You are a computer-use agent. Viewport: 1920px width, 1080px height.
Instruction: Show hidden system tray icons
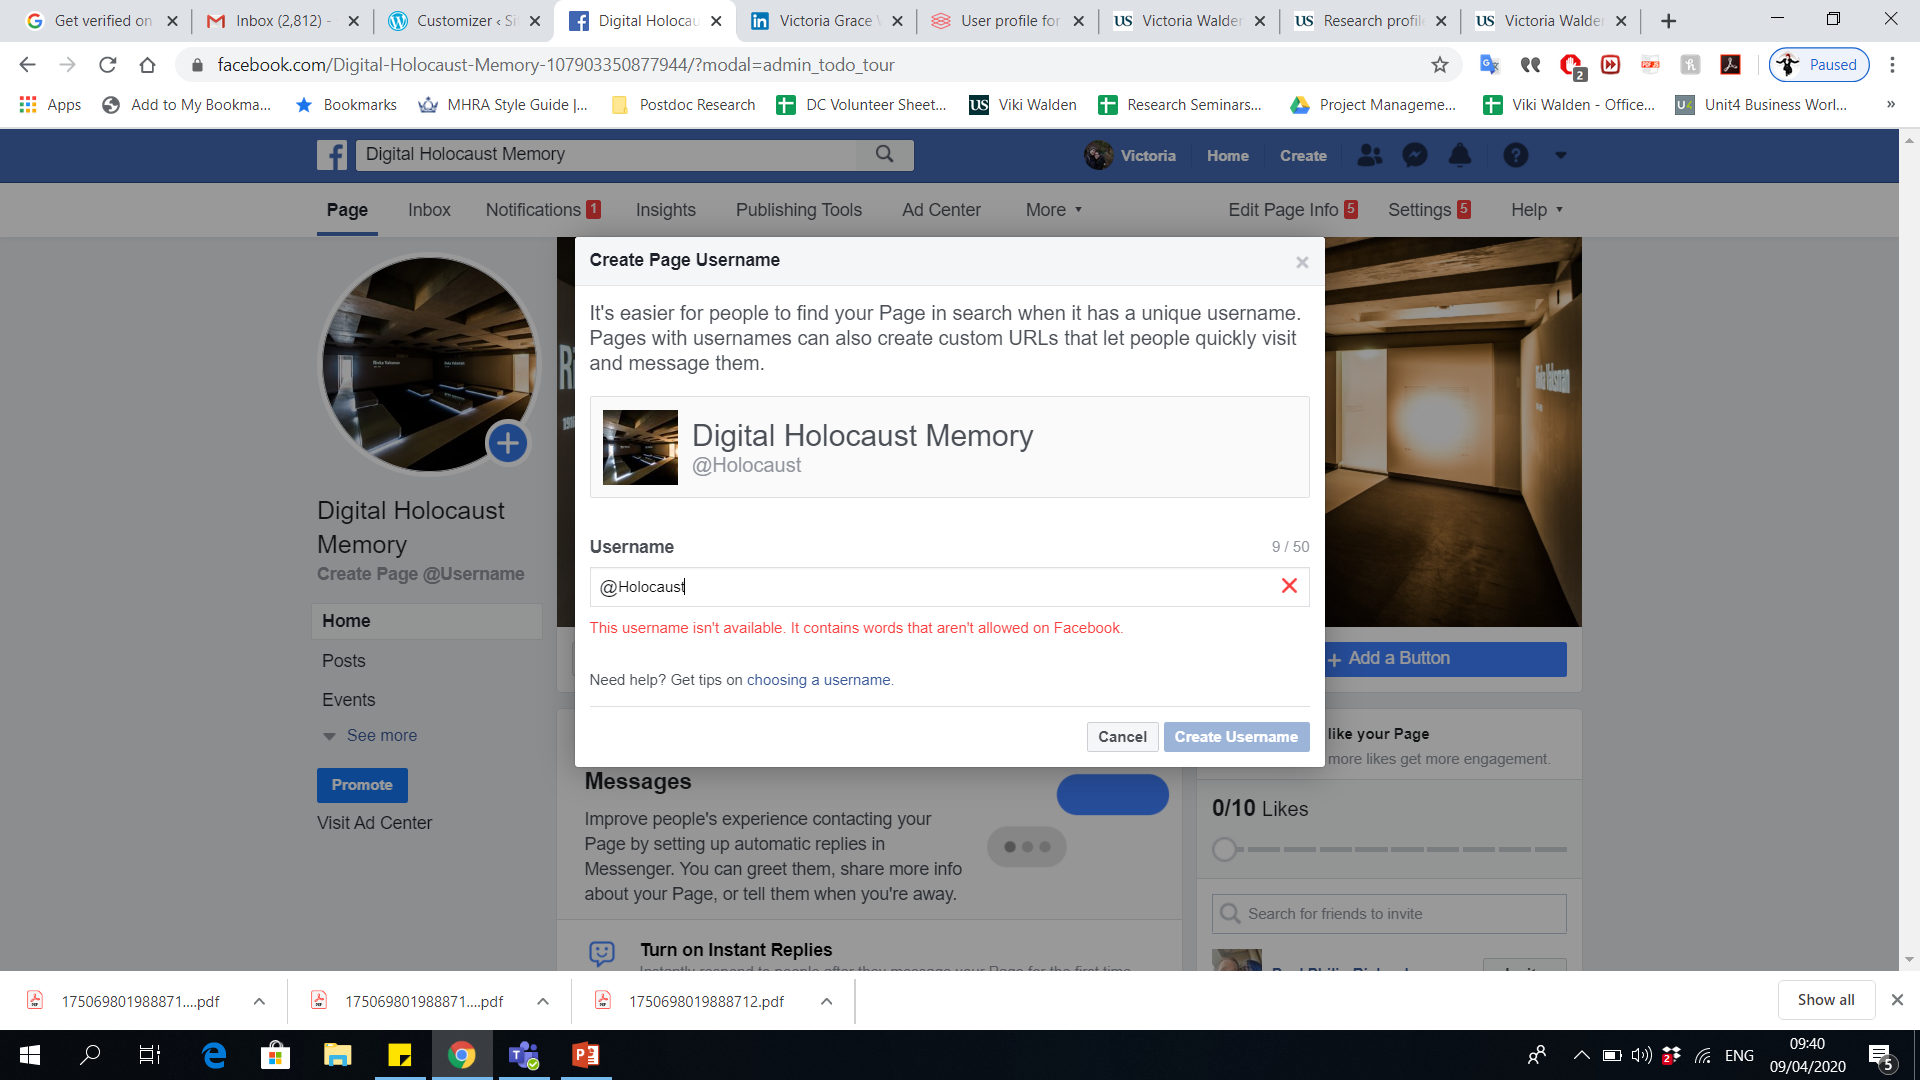[x=1582, y=1055]
